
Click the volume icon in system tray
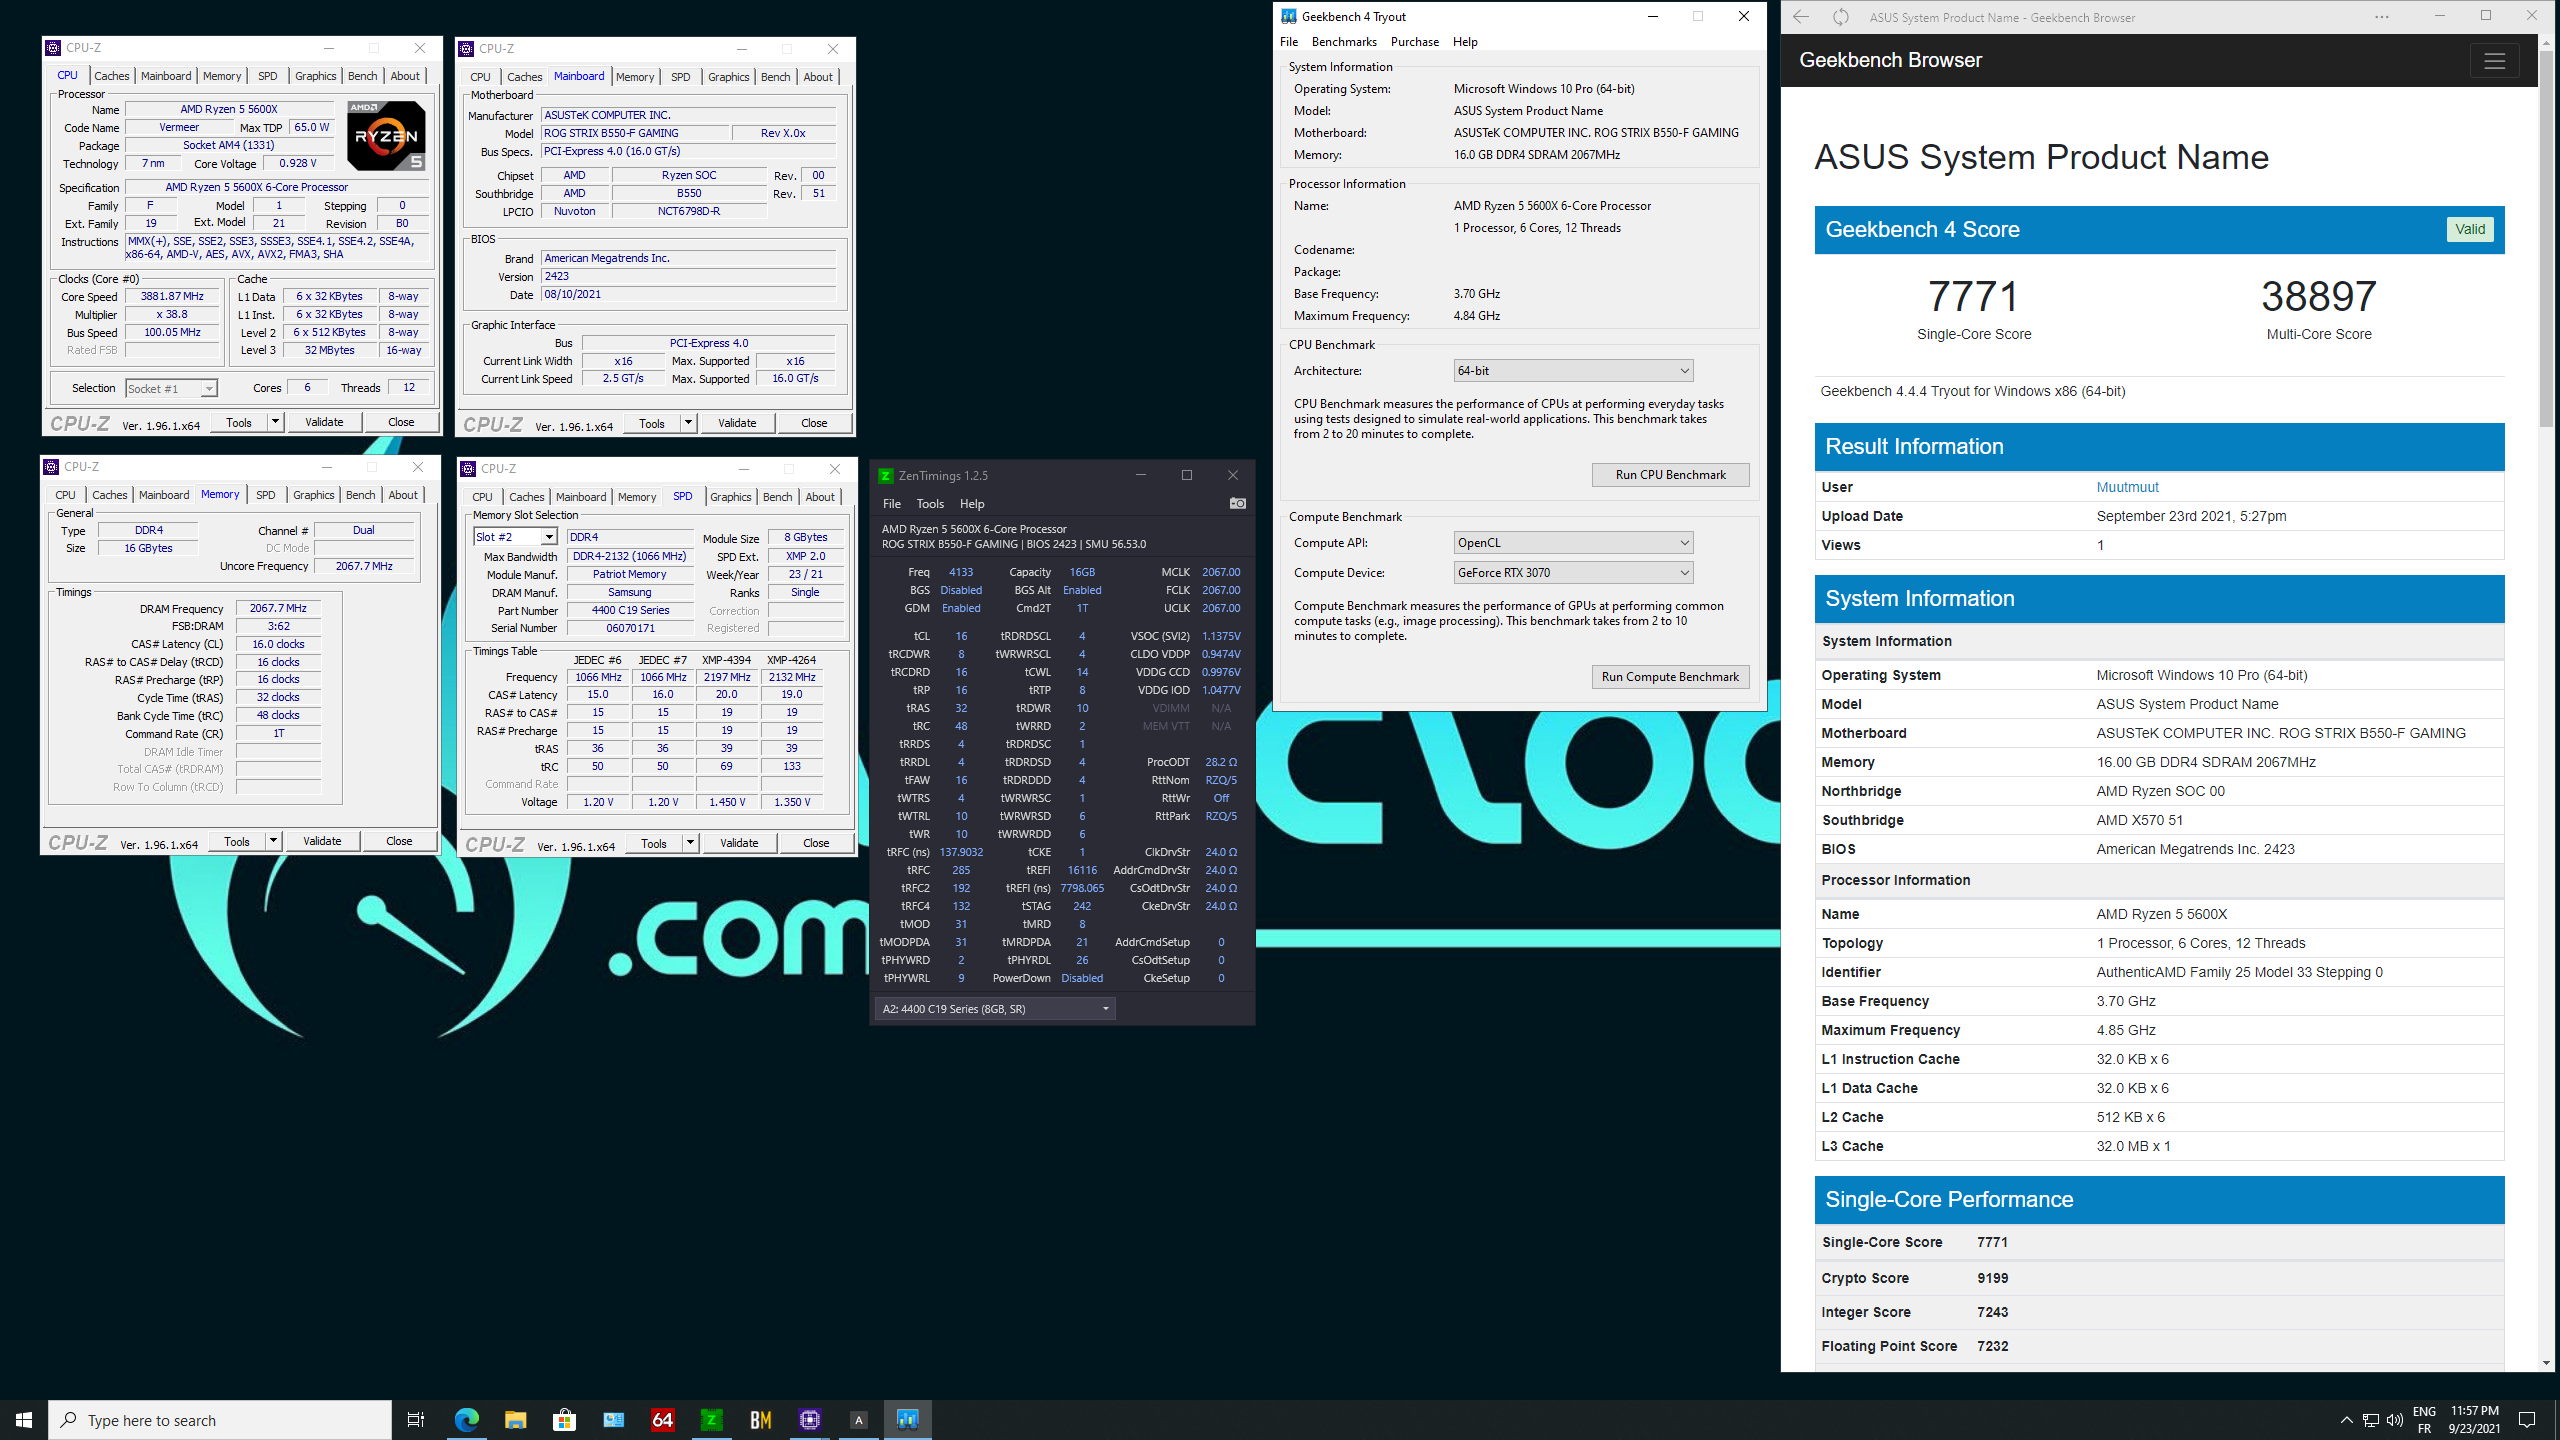point(2395,1420)
